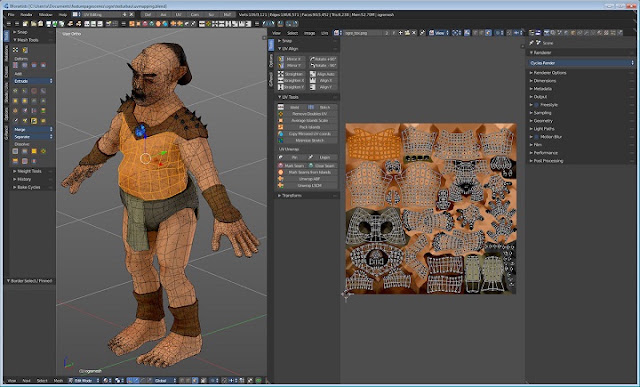Image resolution: width=640 pixels, height=387 pixels.
Task: Click the Straighten UV button
Action: point(291,74)
